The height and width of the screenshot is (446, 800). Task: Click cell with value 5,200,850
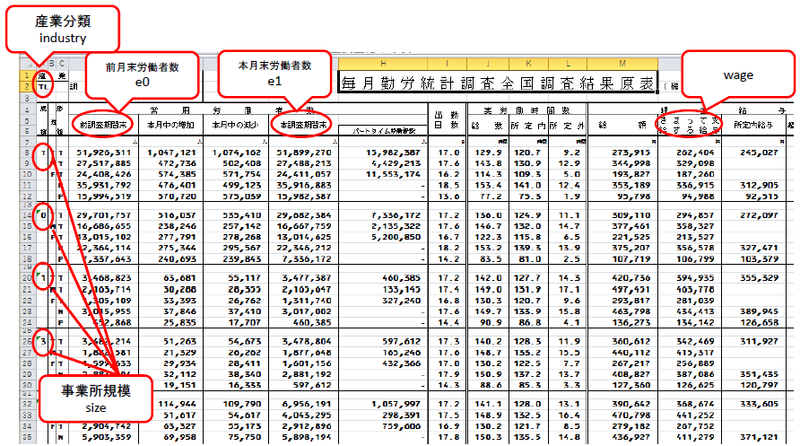395,237
